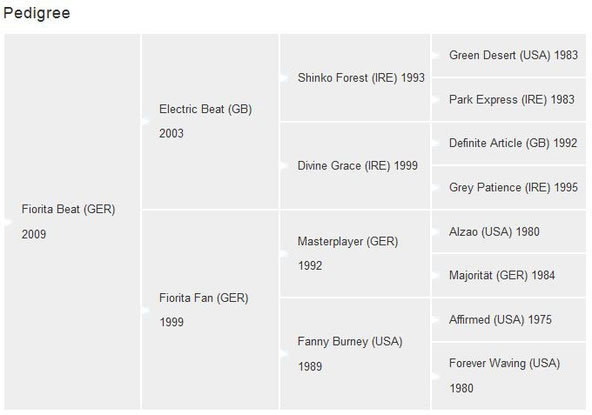Select the Electric Beat (GB) 2003 entry
This screenshot has width=592, height=415.
[210, 121]
